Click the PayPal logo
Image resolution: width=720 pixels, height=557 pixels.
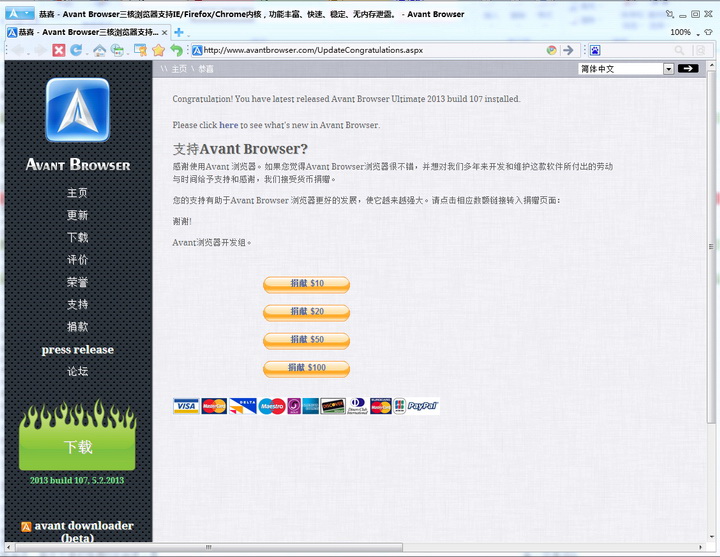pos(423,406)
